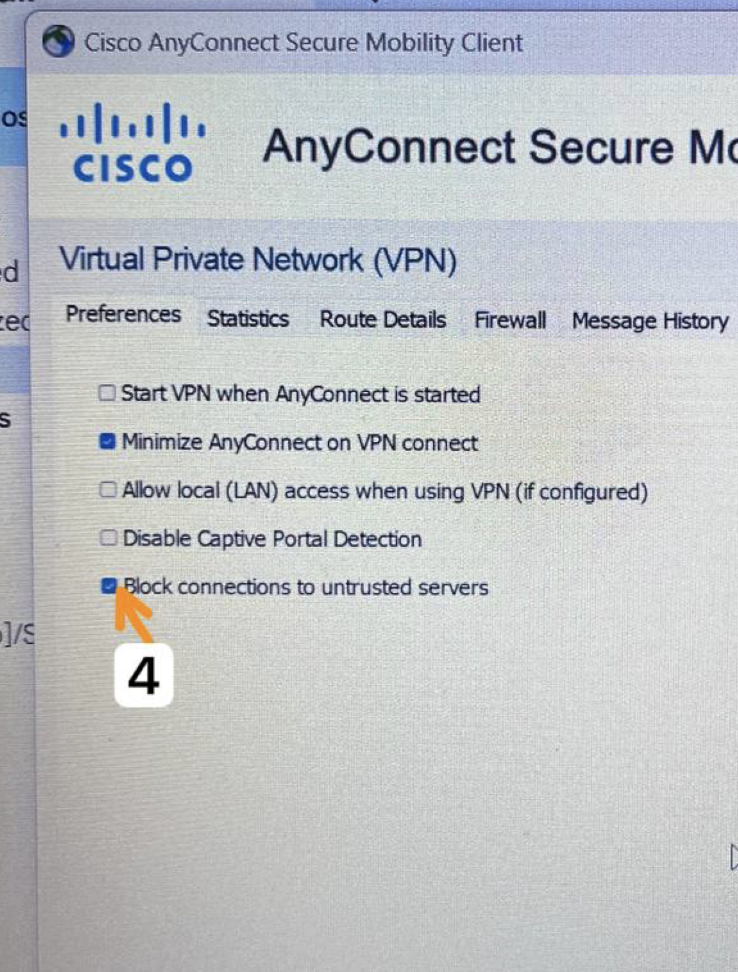Show the Message History tab
Screen dimensions: 738x972
point(650,321)
